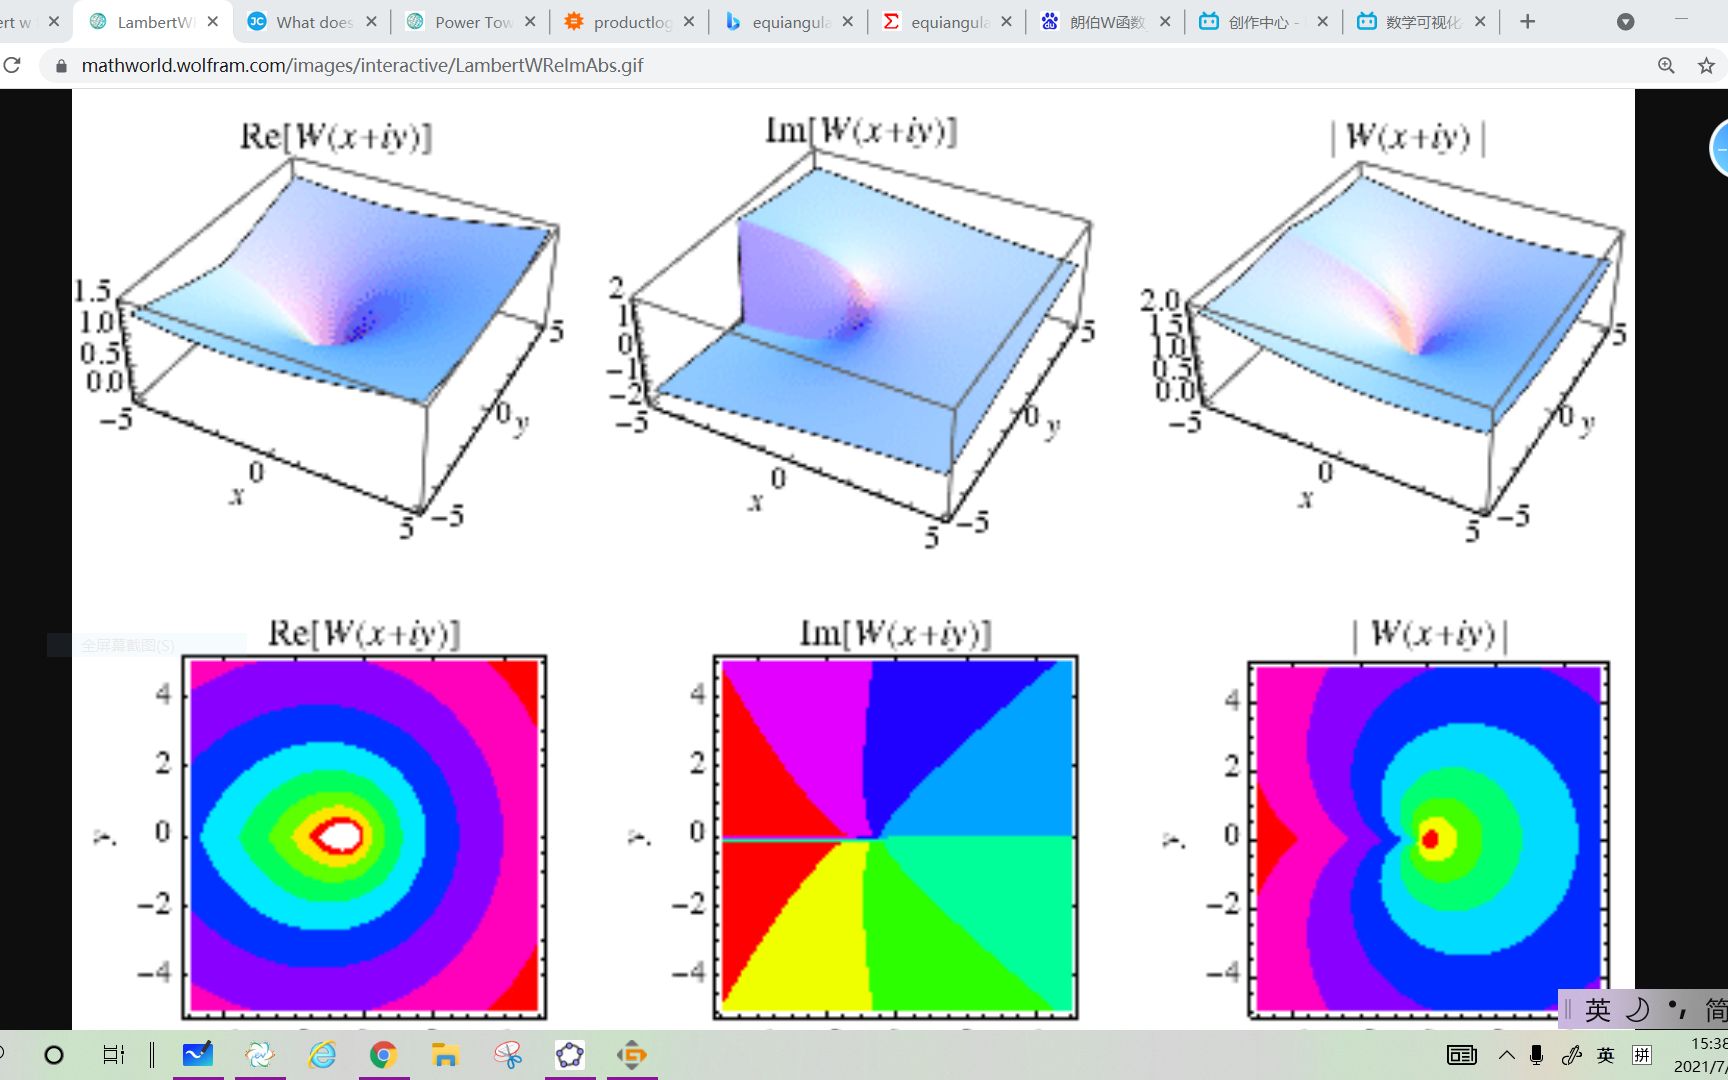Open the Power Tow browser tab
The height and width of the screenshot is (1080, 1728).
(x=470, y=21)
